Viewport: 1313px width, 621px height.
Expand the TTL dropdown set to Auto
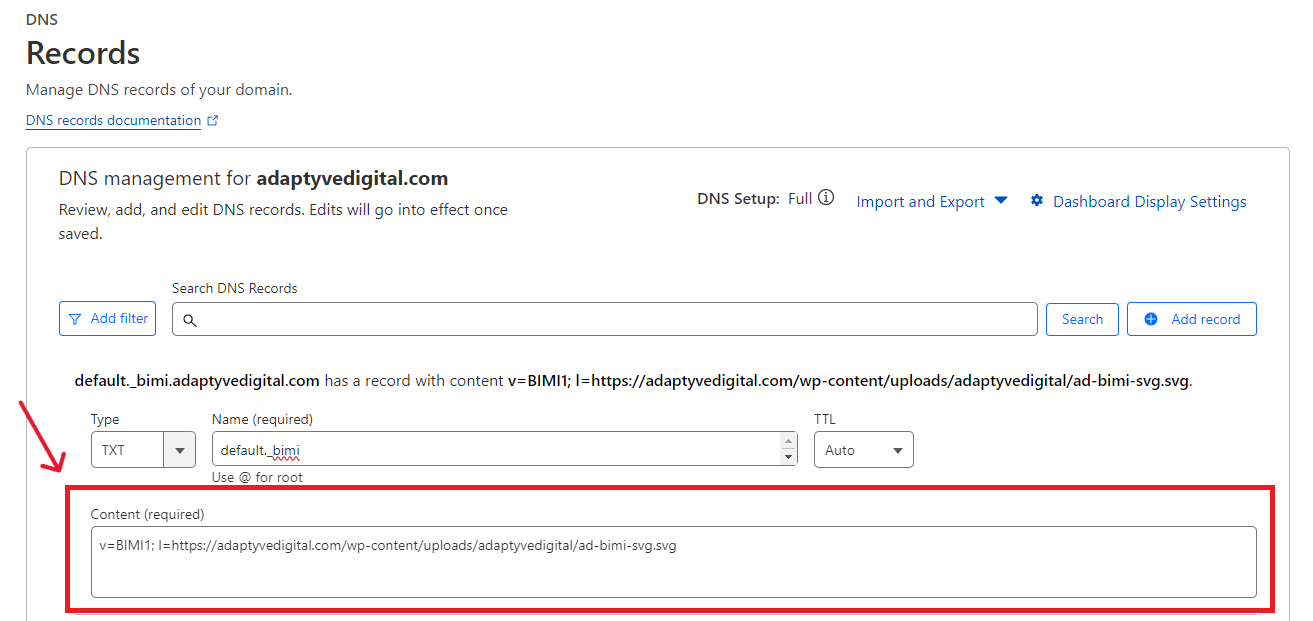click(x=863, y=450)
